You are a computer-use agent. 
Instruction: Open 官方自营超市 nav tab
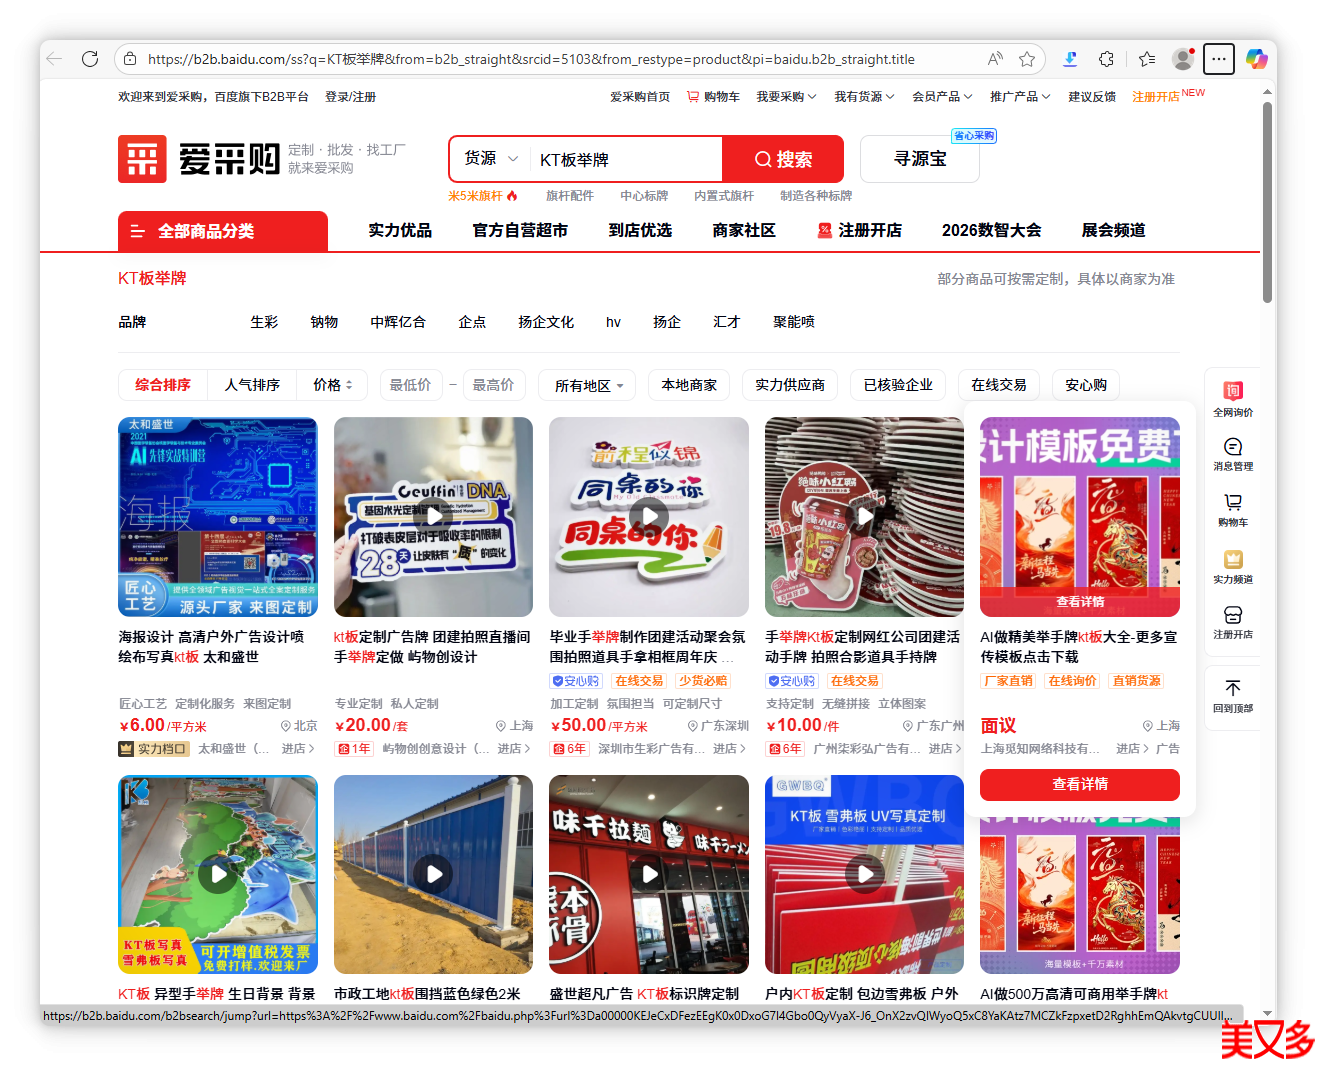click(520, 230)
